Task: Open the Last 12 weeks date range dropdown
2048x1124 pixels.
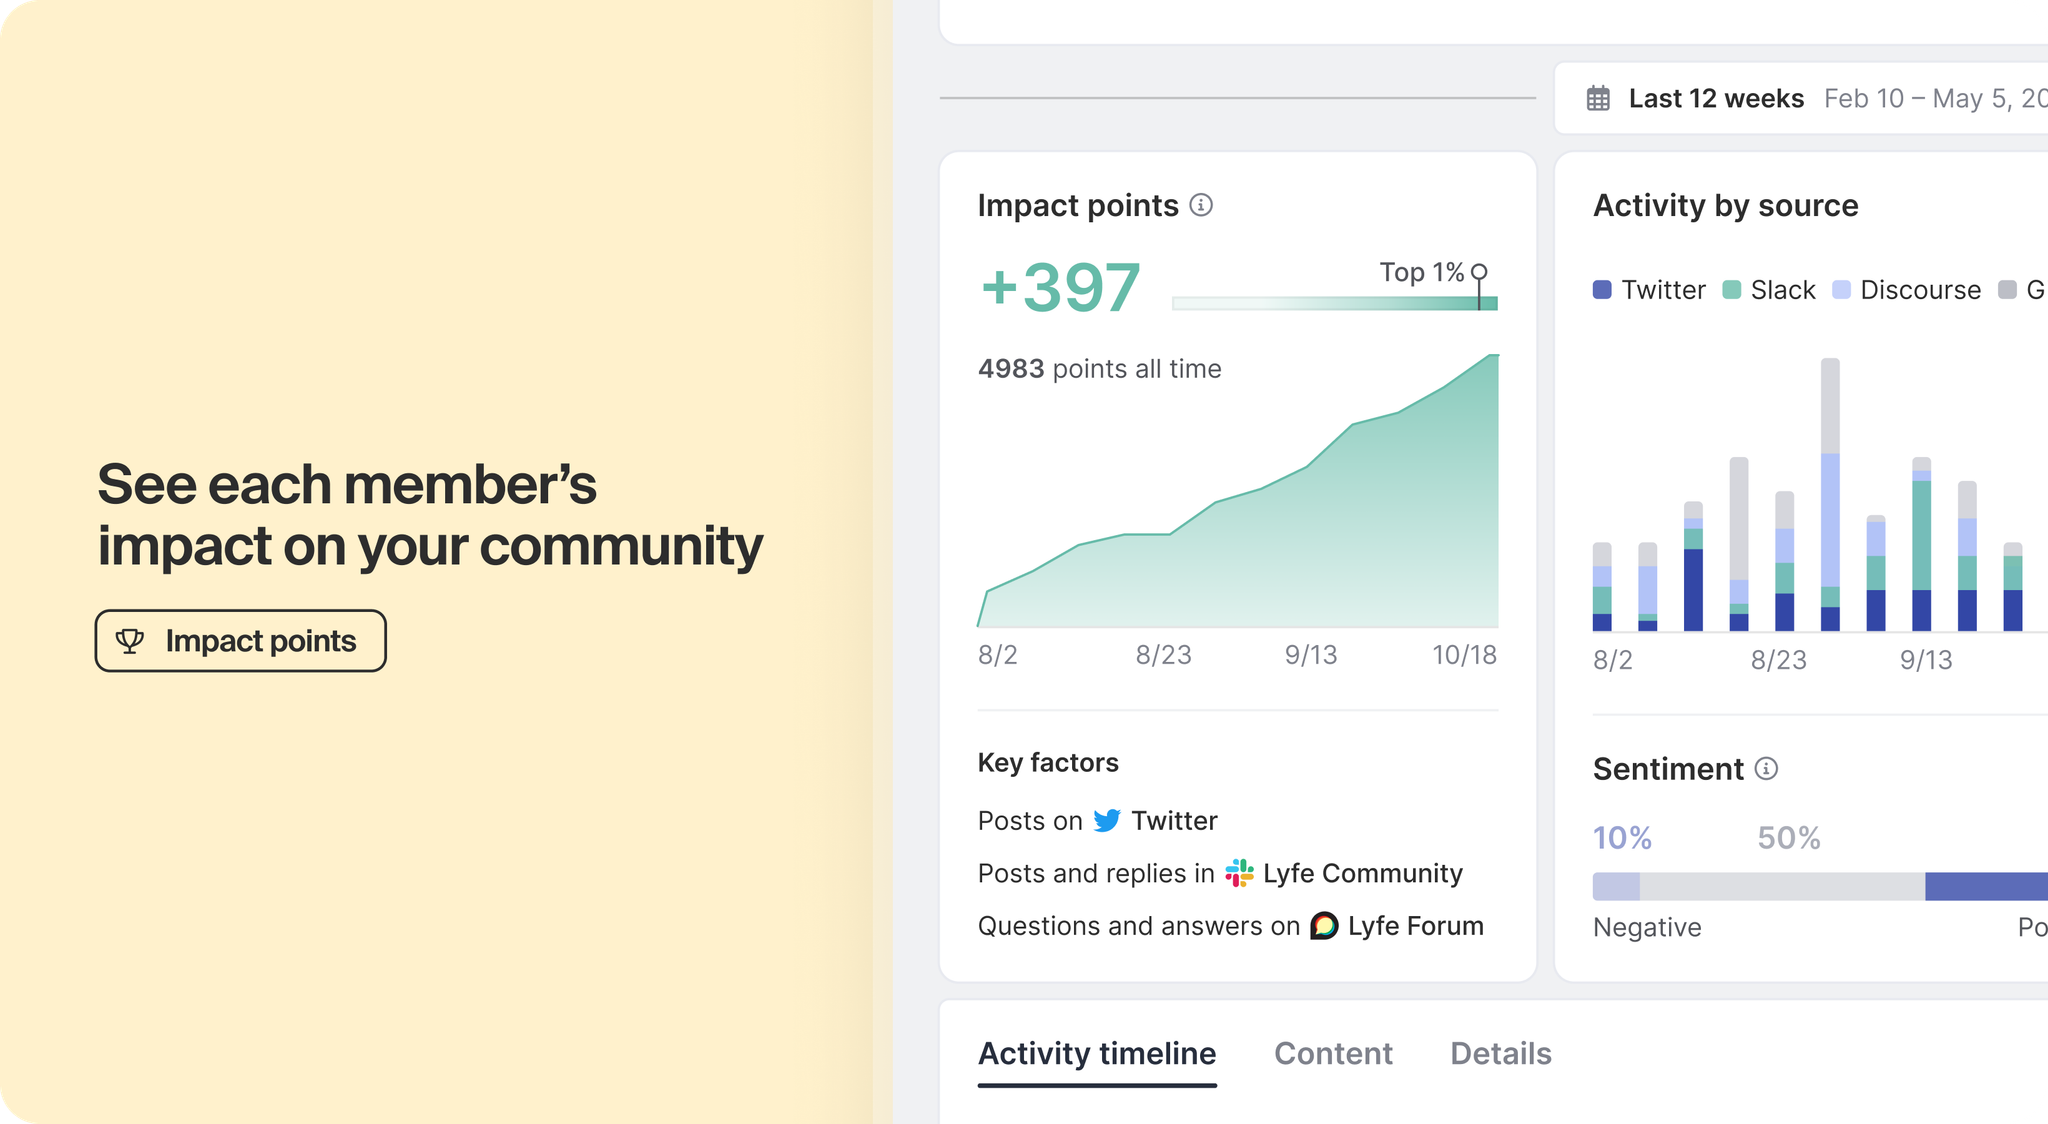Action: pos(1716,98)
